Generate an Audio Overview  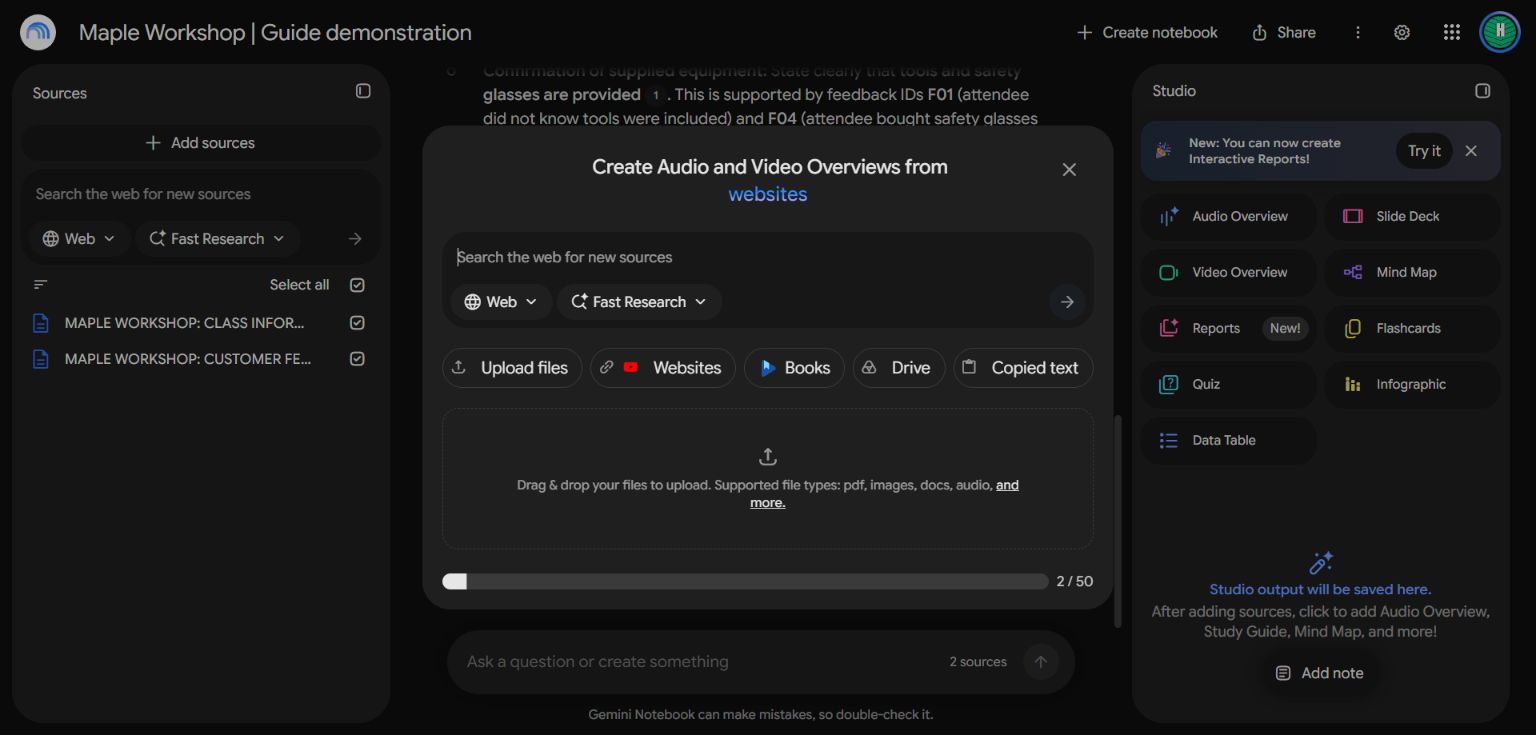point(1228,216)
